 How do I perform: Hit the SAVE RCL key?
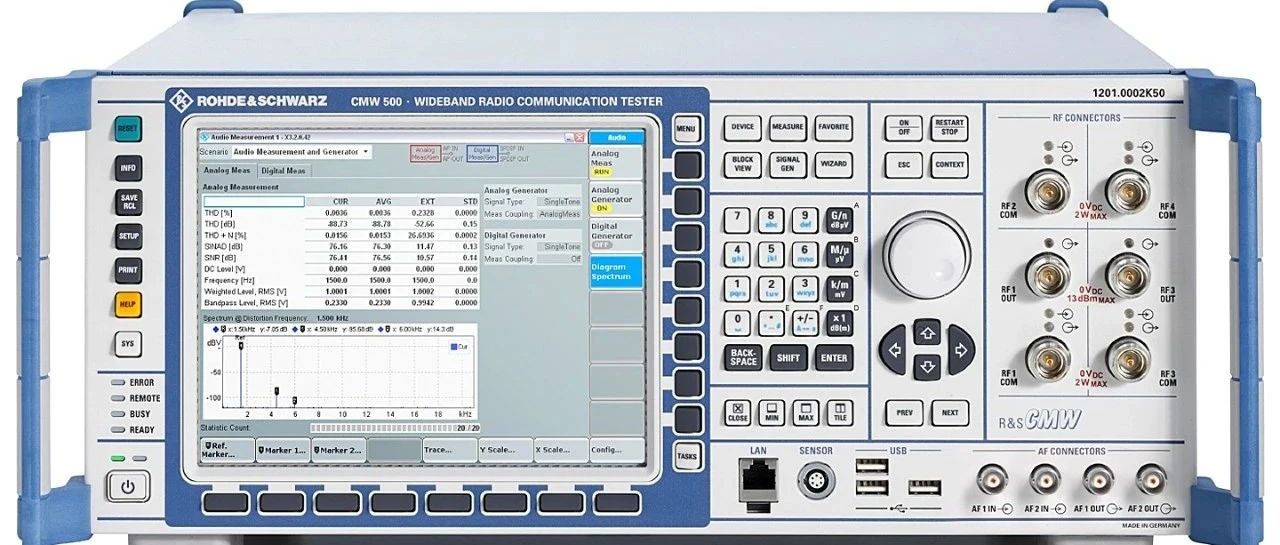pos(128,203)
